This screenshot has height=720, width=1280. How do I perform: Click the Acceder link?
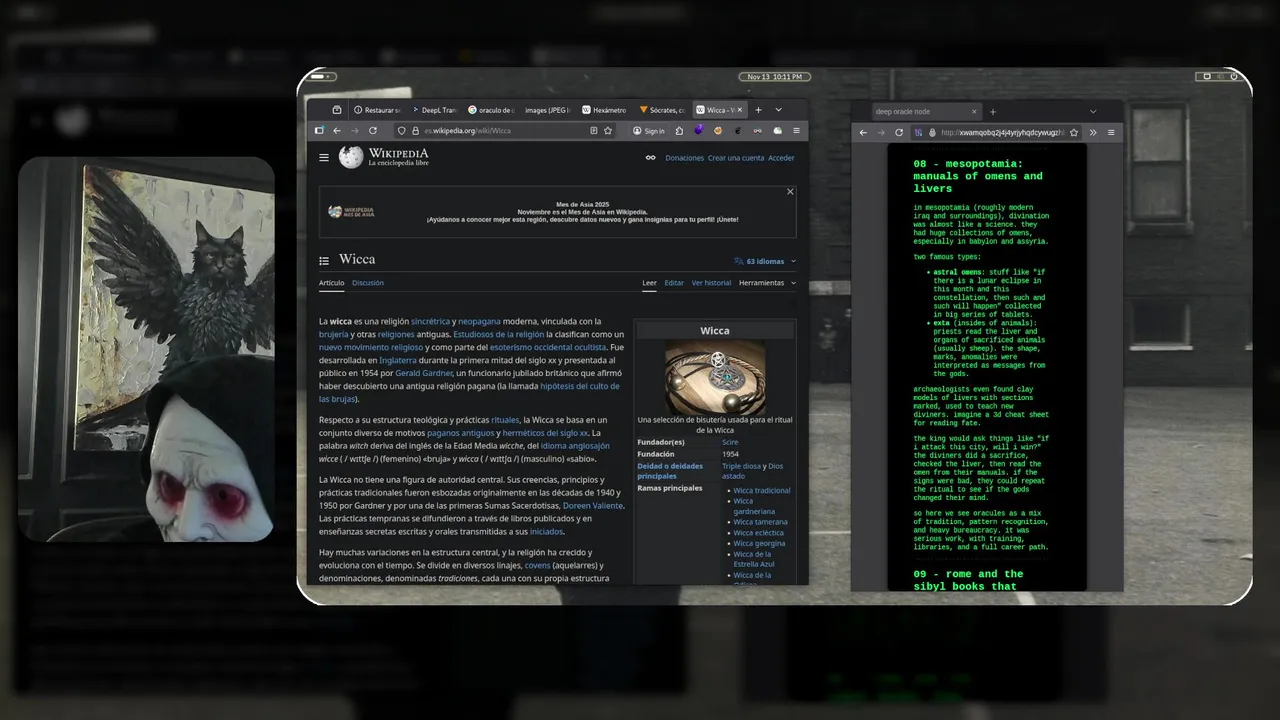tap(781, 158)
